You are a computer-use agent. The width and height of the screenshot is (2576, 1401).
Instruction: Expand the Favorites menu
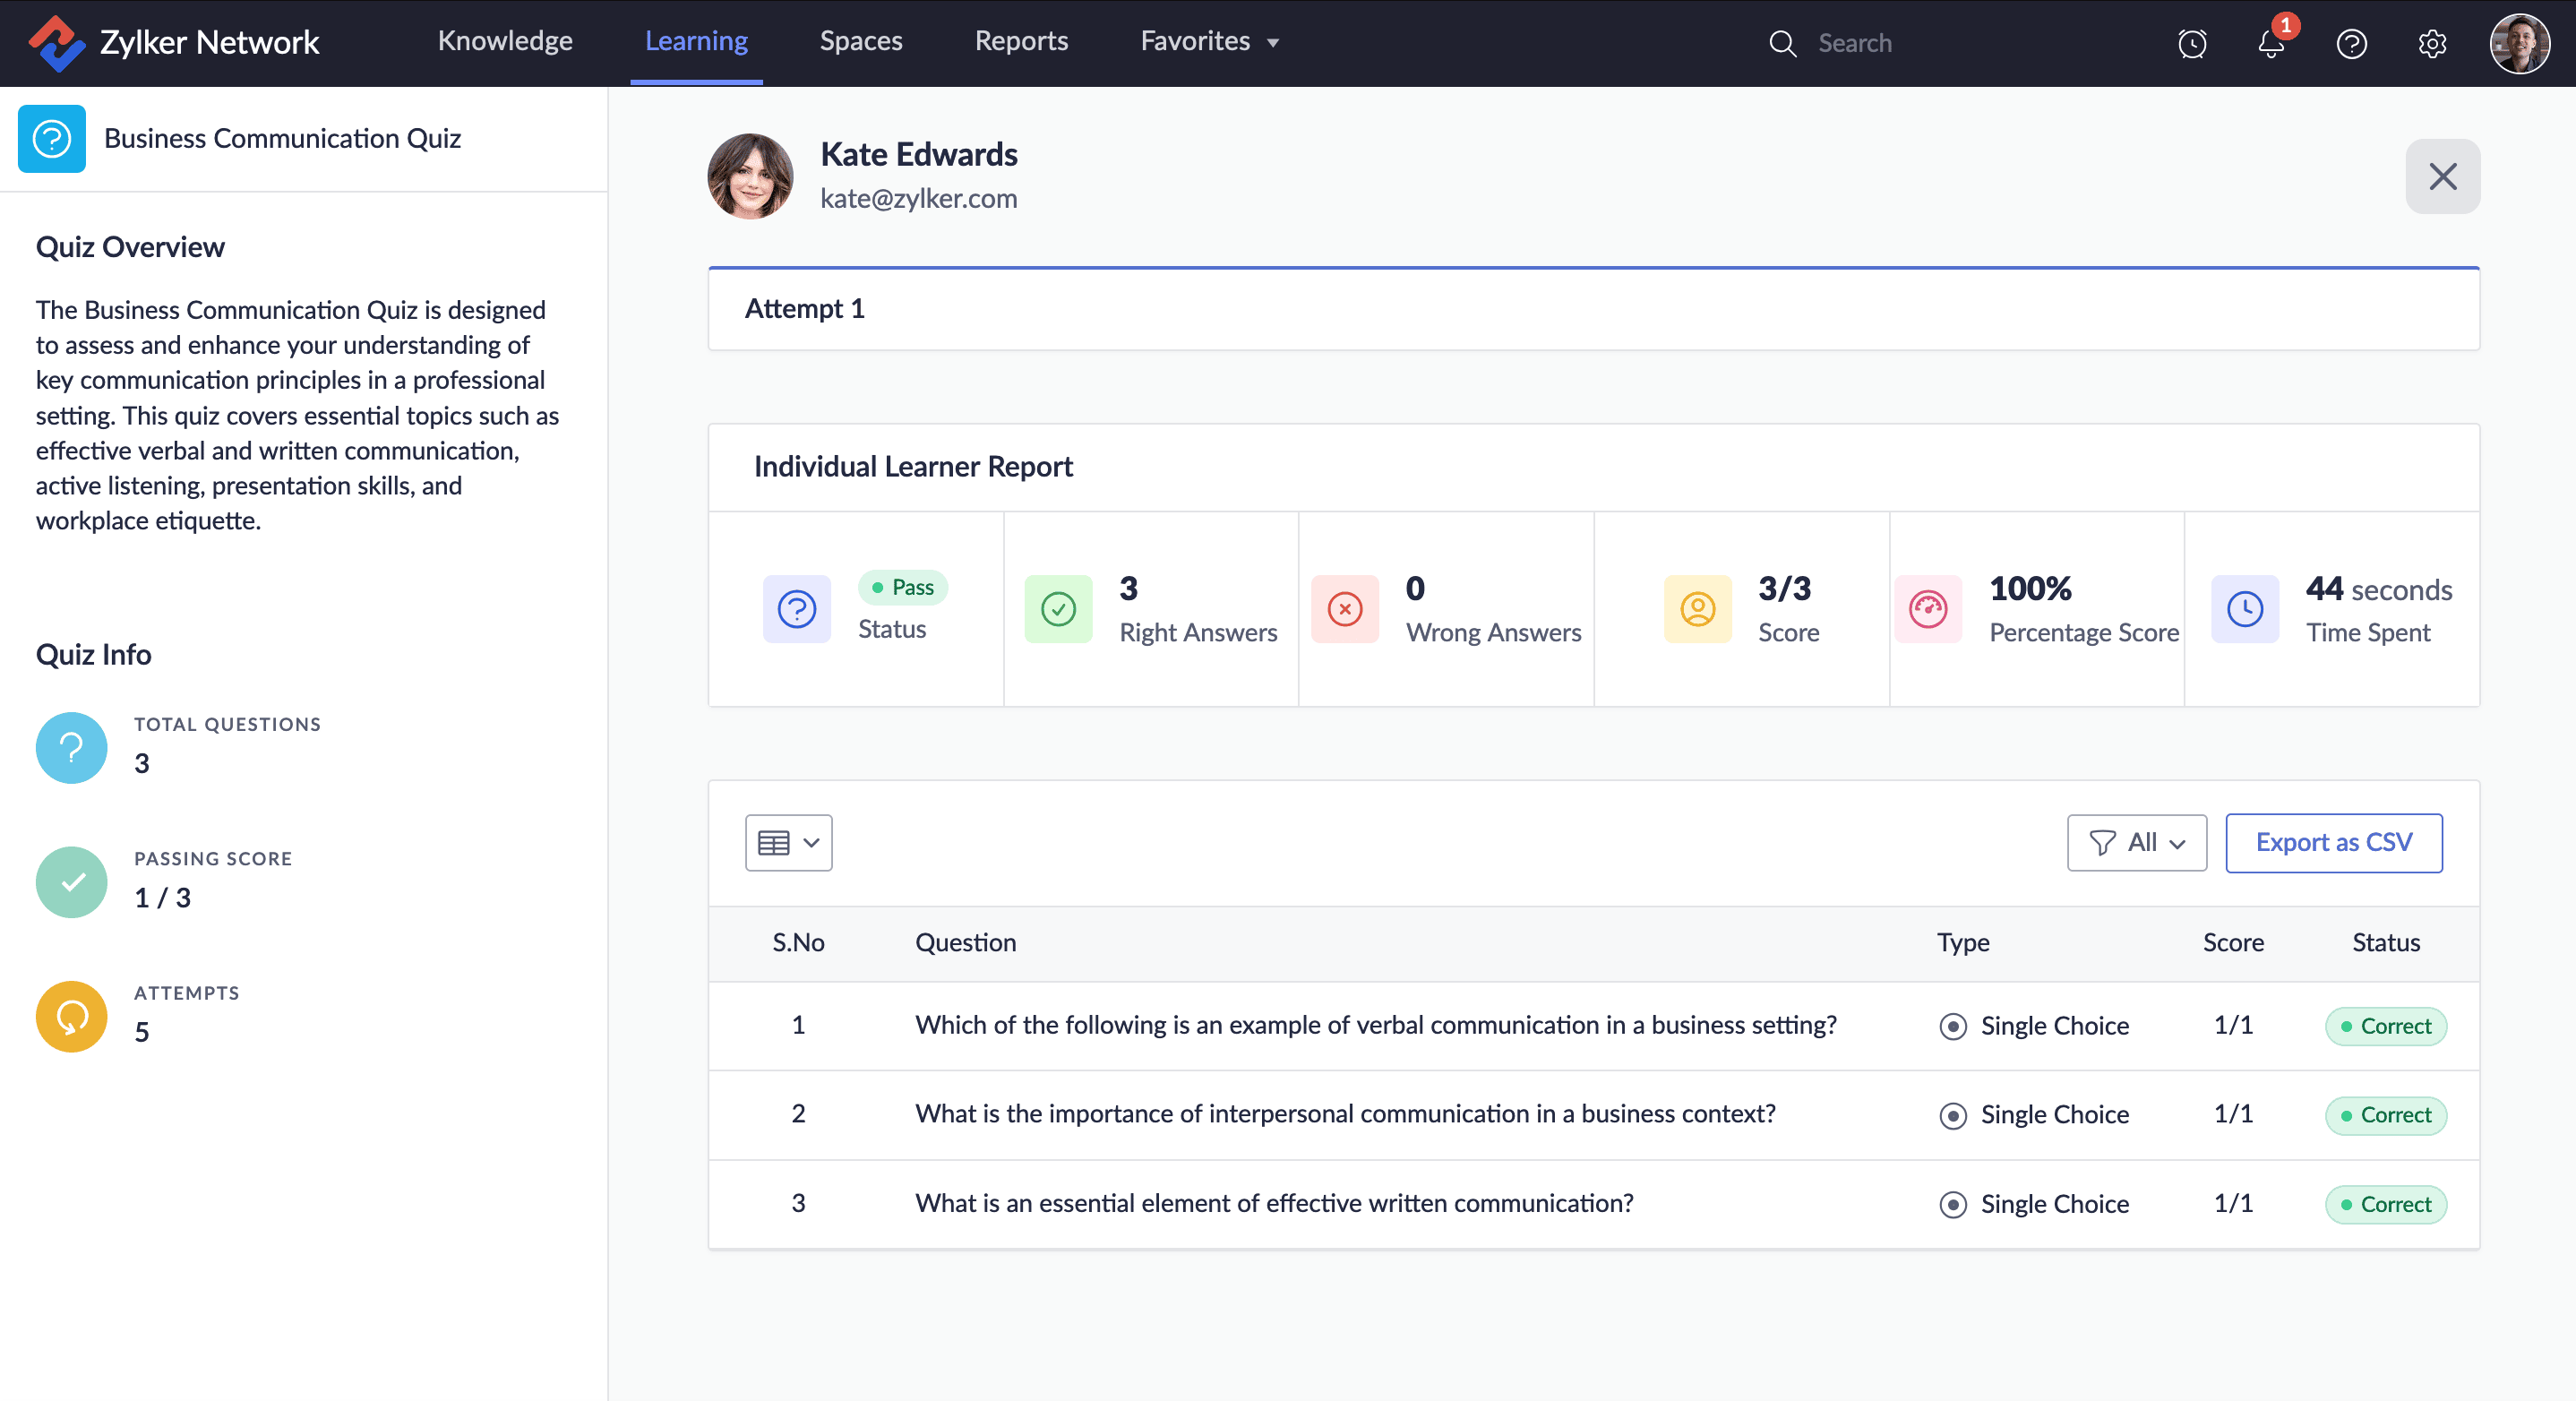[1209, 41]
